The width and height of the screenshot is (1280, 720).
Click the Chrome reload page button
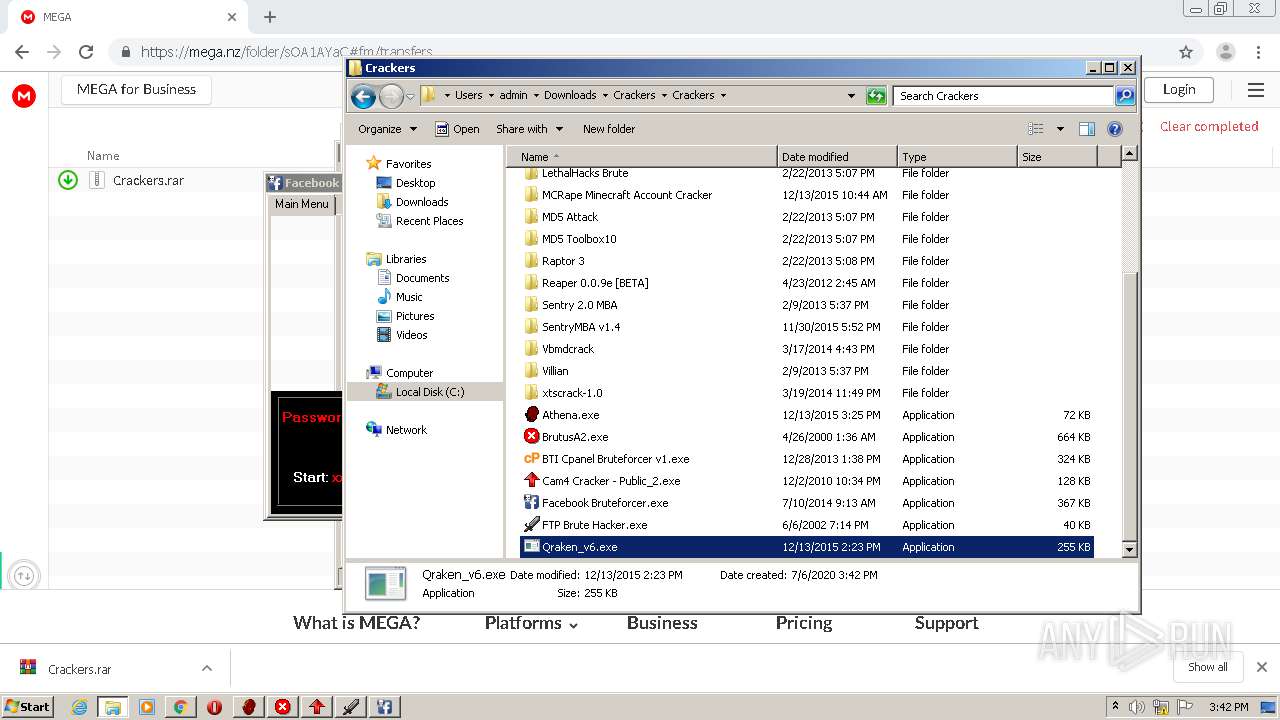pyautogui.click(x=86, y=52)
